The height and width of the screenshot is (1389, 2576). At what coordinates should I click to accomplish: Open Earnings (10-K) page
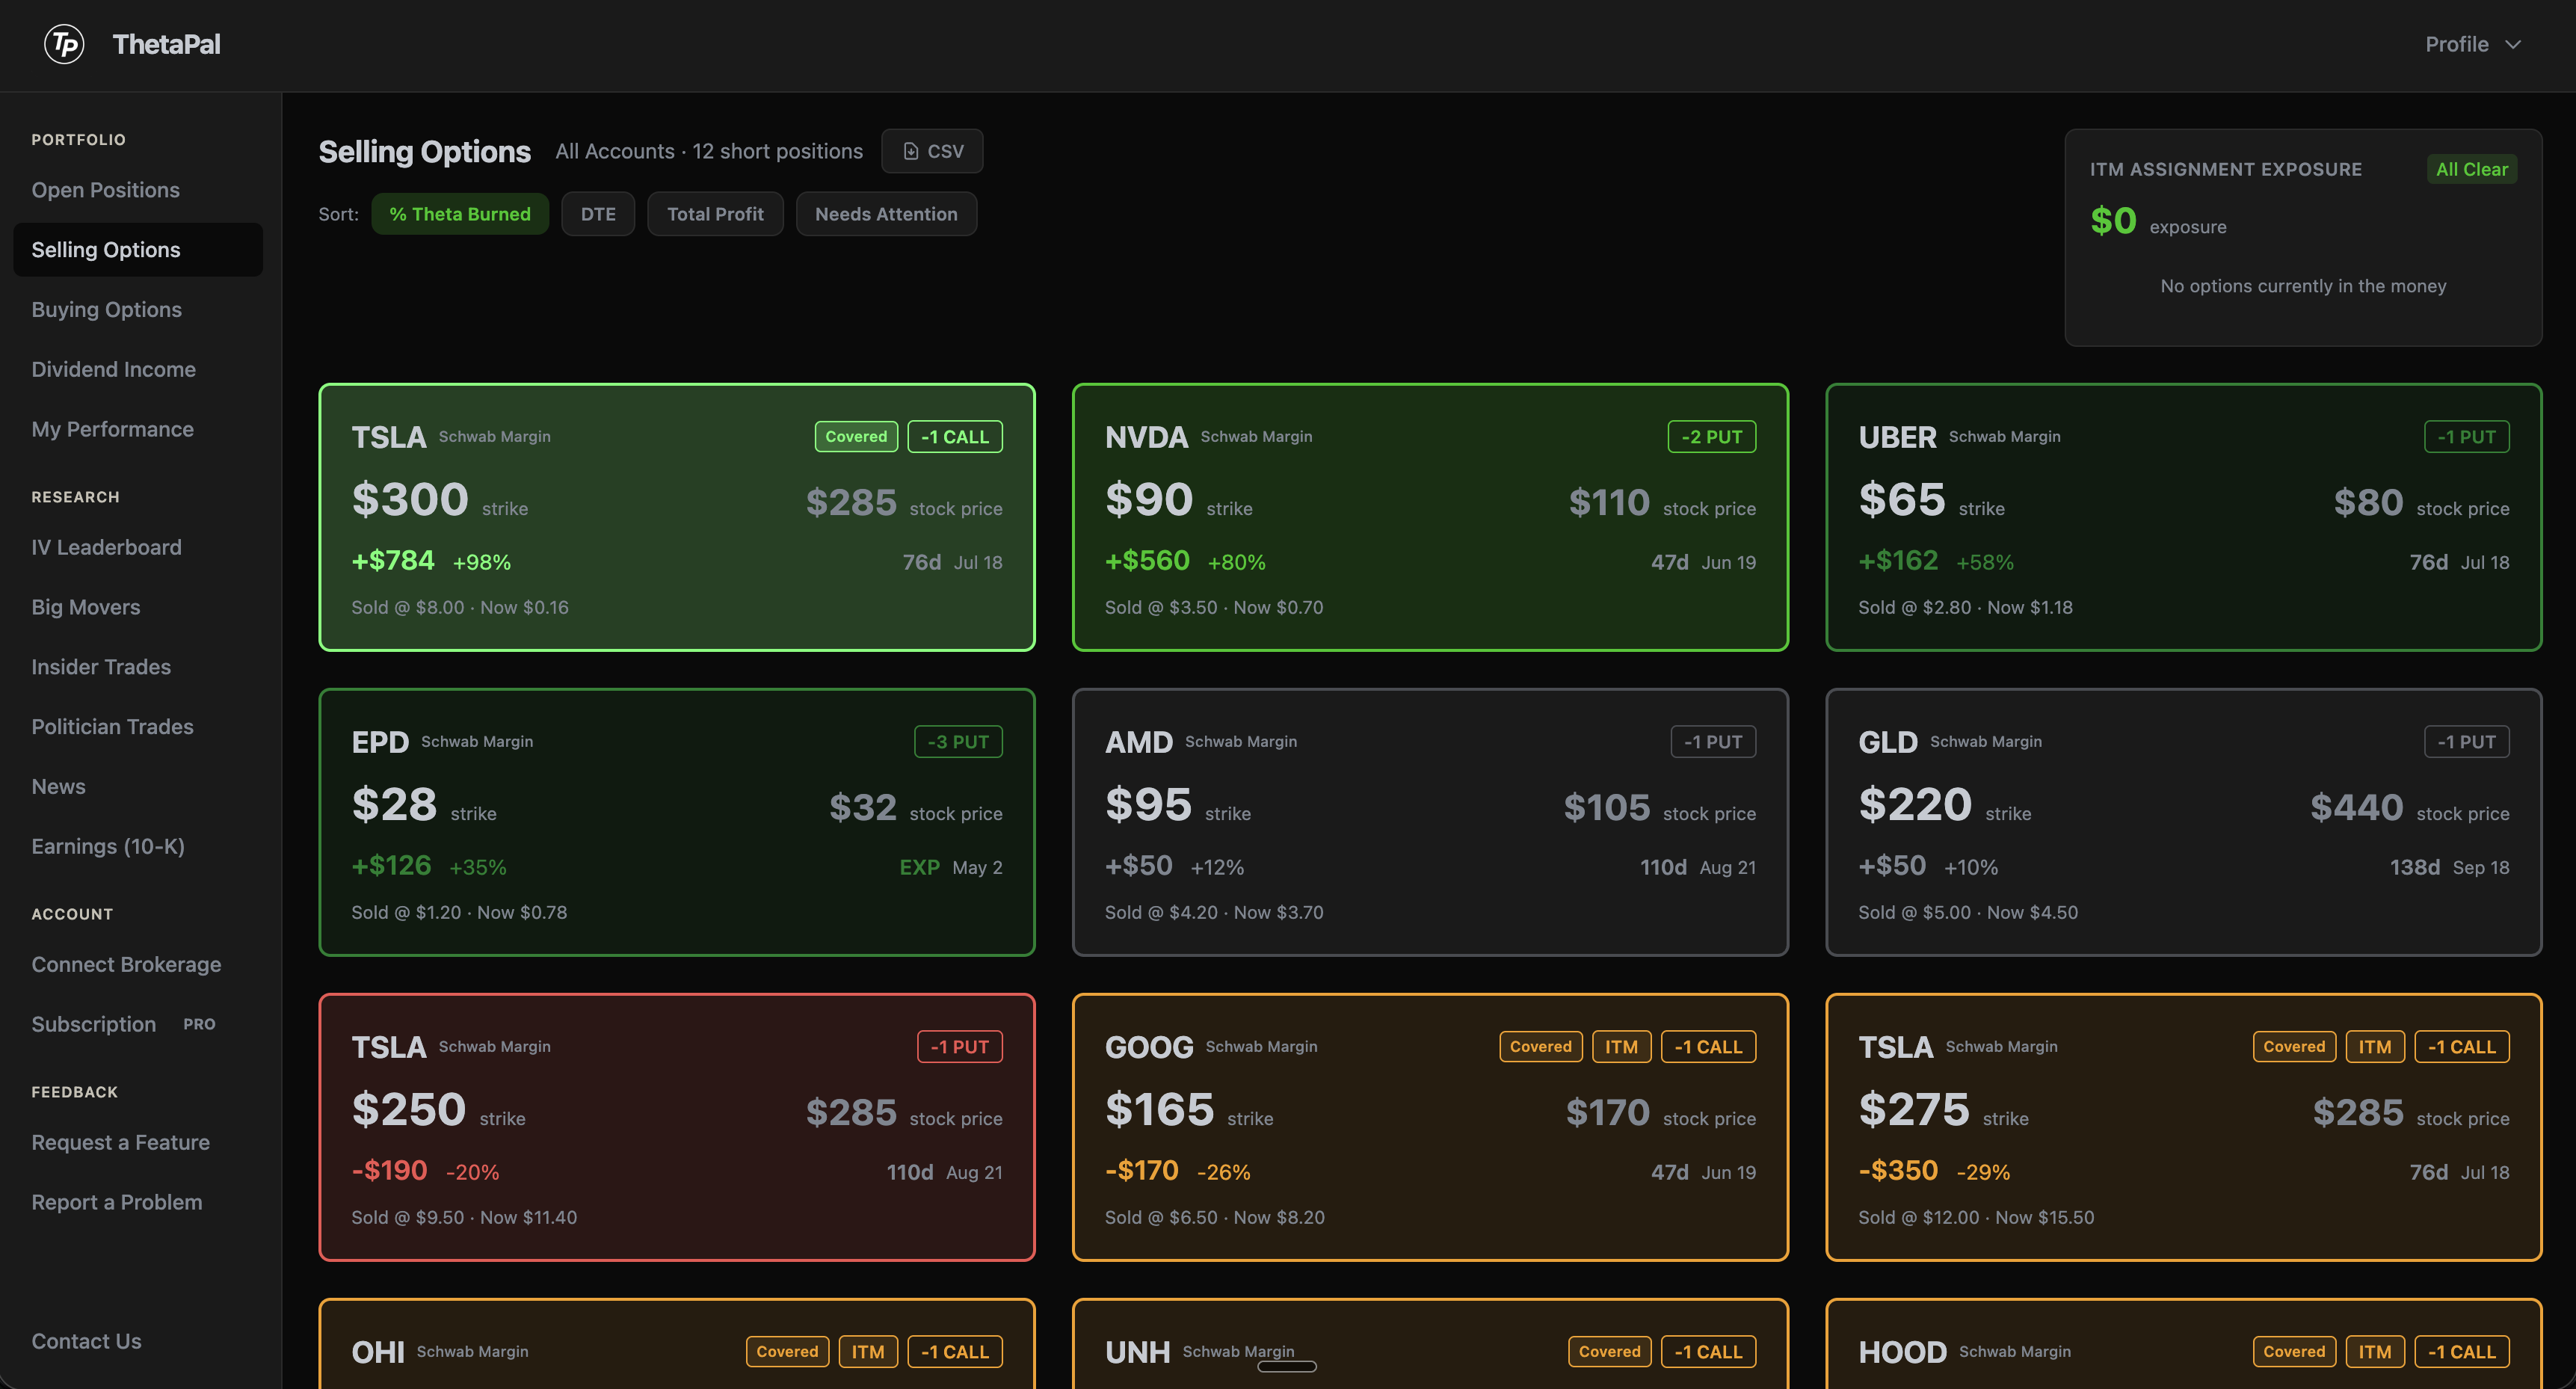[x=138, y=846]
